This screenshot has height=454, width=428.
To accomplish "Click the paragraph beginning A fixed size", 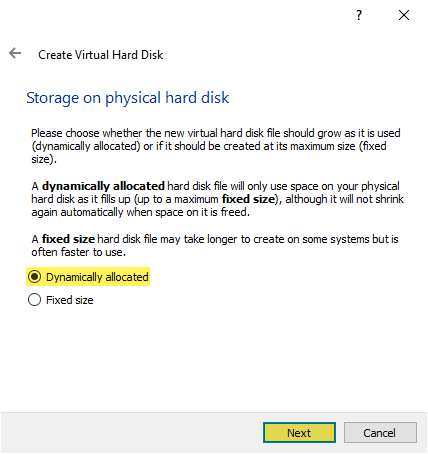I will pyautogui.click(x=215, y=245).
